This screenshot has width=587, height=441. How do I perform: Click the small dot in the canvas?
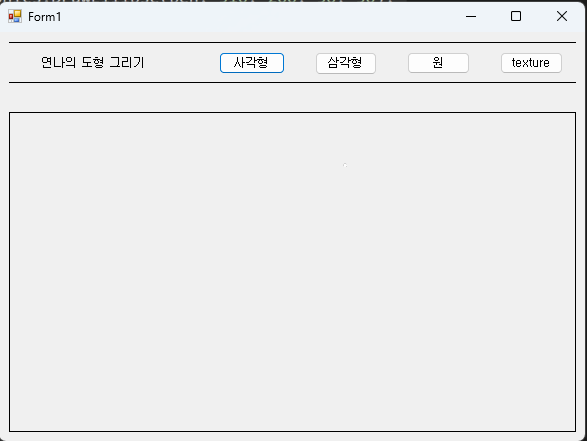pyautogui.click(x=345, y=165)
